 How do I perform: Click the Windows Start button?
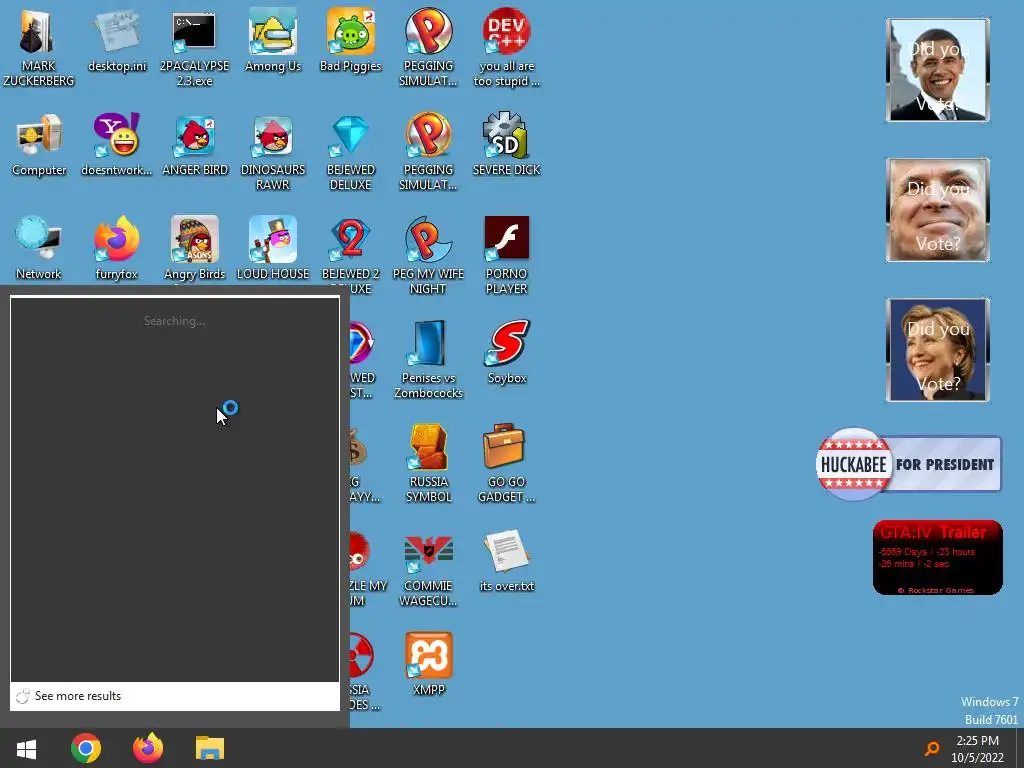pyautogui.click(x=26, y=748)
